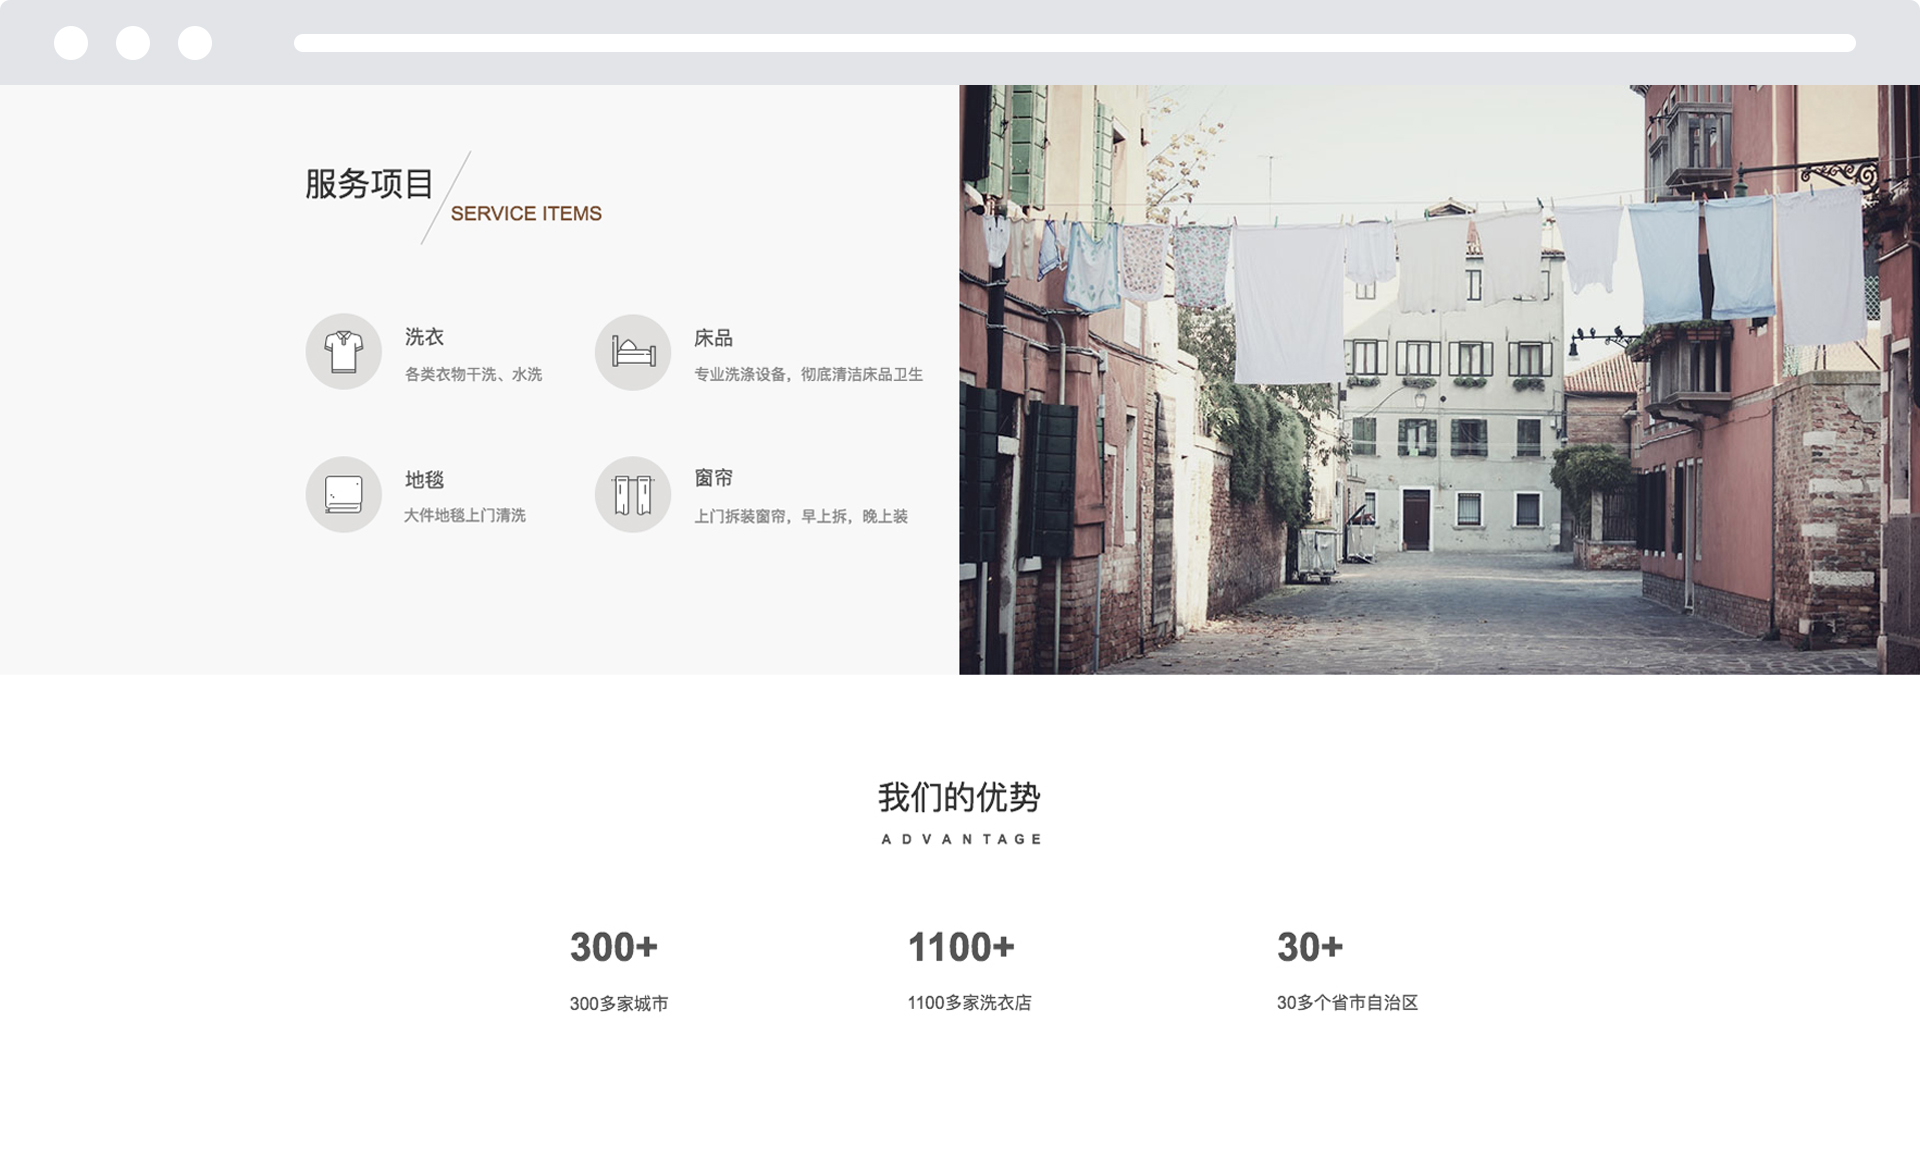Screen dimensions: 1920x1150
Task: Click the curtain icon for 窗帘
Action: [x=633, y=494]
